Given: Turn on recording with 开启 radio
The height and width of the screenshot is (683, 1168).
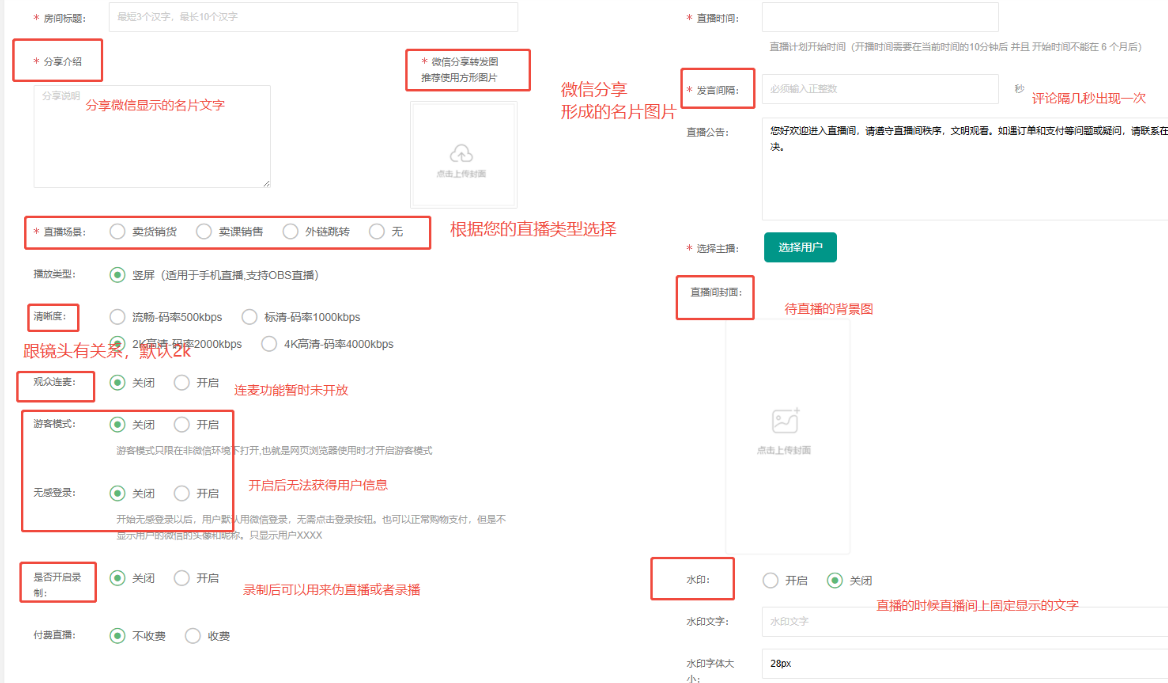Looking at the screenshot, I should pos(182,578).
